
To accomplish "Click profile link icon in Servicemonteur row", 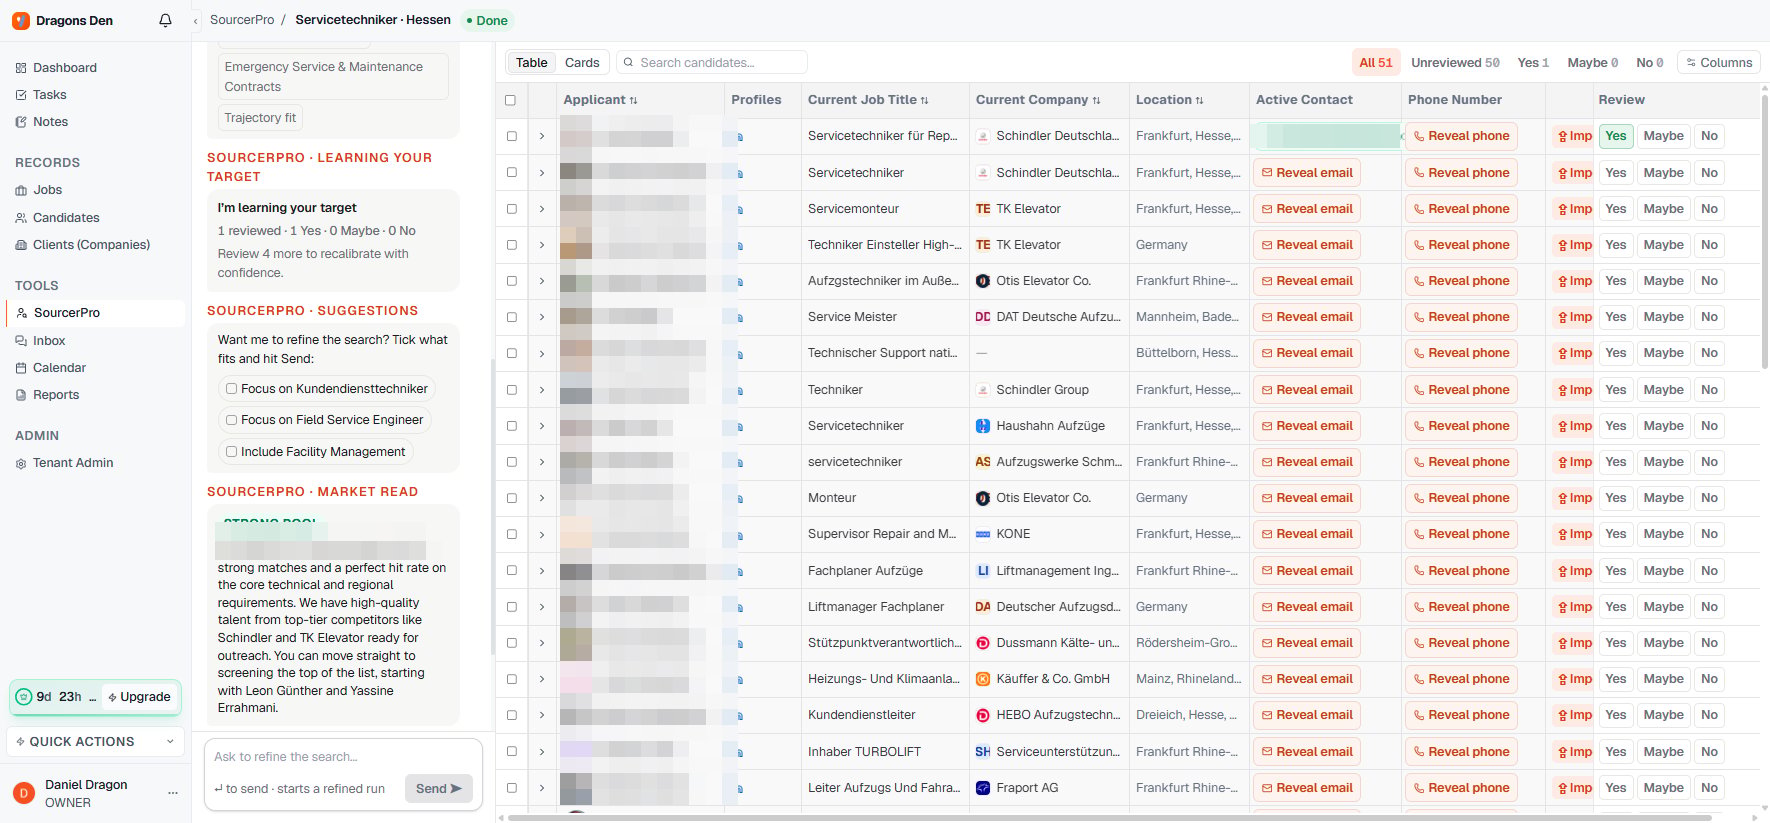I will click(740, 209).
